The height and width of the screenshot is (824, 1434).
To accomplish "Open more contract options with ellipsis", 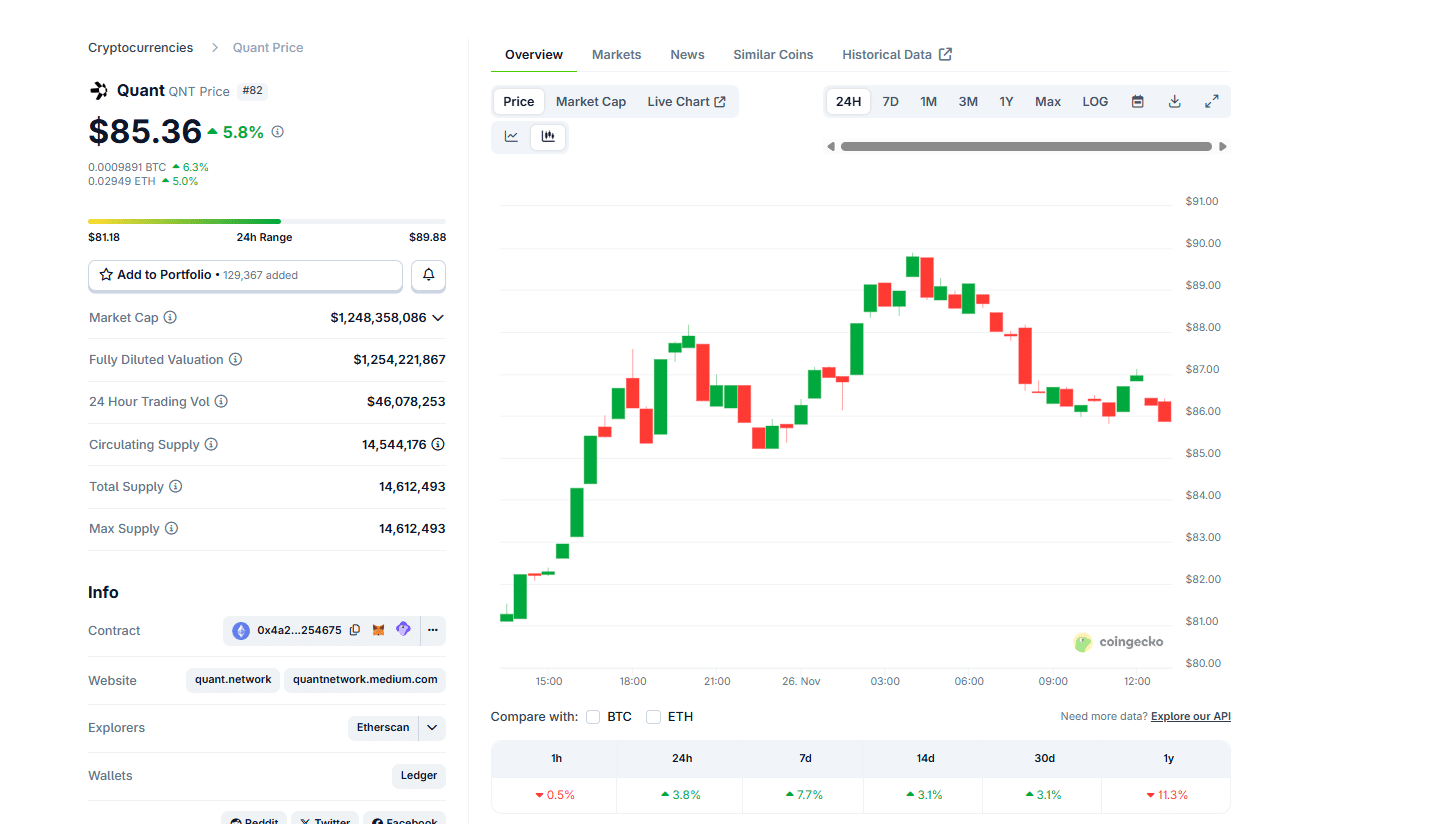I will [x=433, y=630].
